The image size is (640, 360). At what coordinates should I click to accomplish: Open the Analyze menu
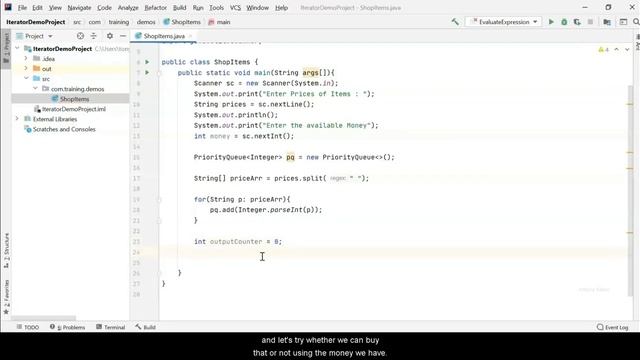click(128, 7)
